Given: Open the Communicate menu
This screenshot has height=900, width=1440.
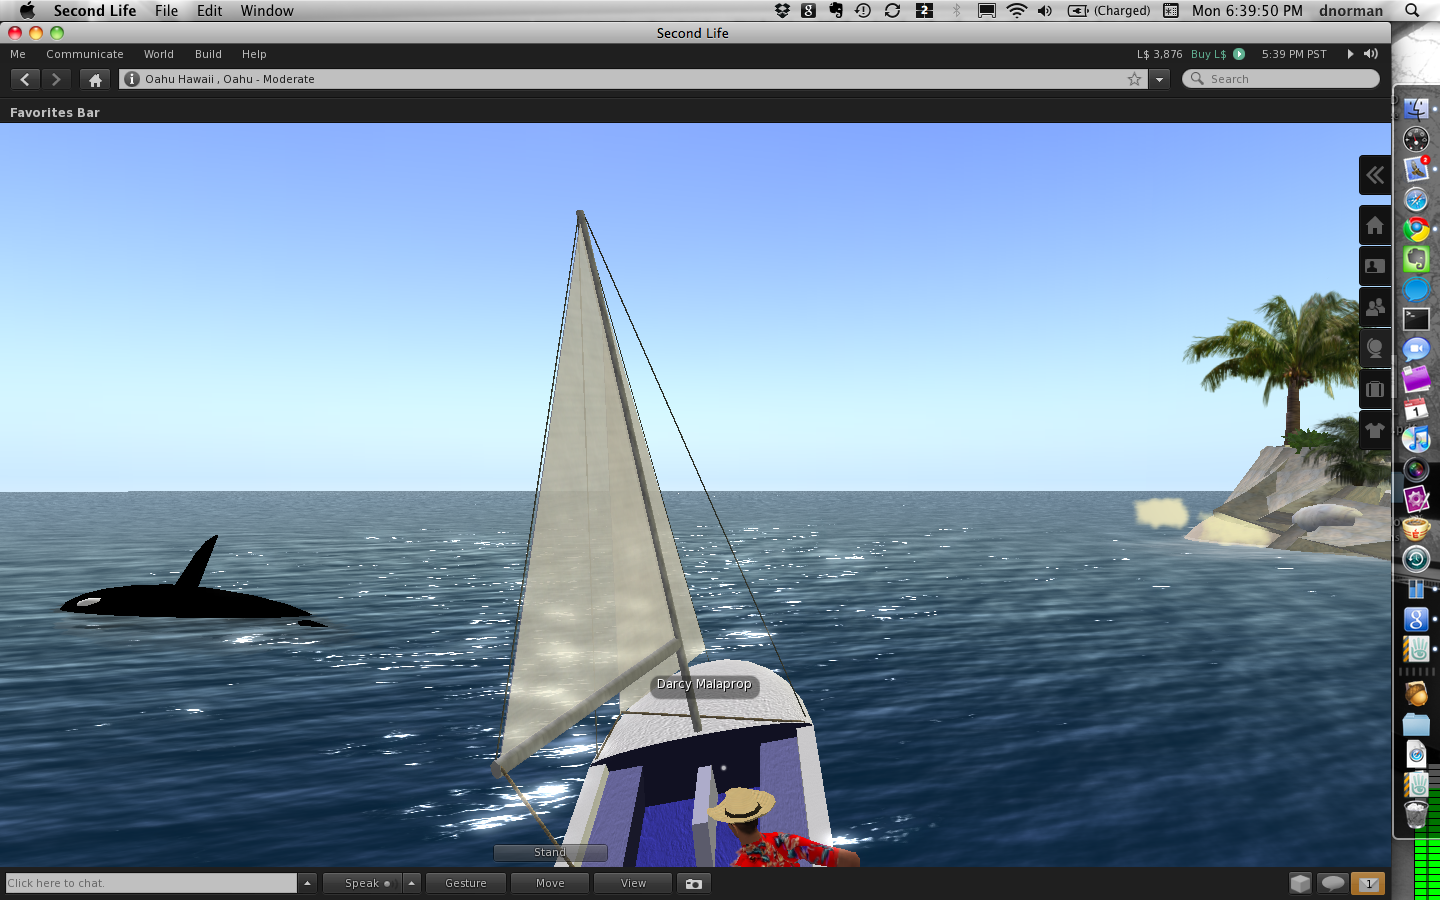Looking at the screenshot, I should click(x=85, y=54).
